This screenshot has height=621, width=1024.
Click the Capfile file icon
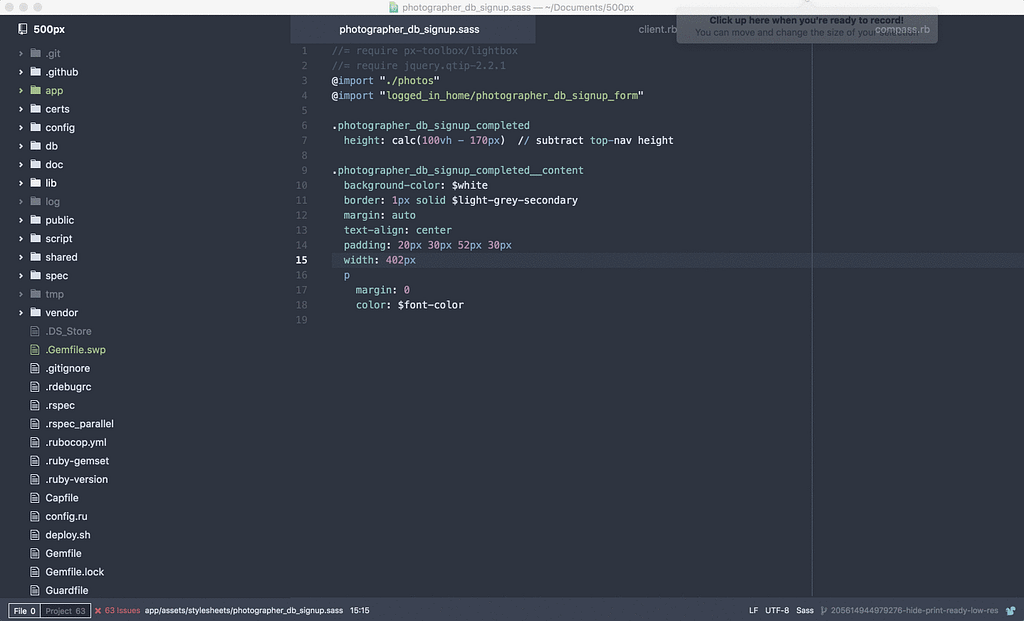35,498
